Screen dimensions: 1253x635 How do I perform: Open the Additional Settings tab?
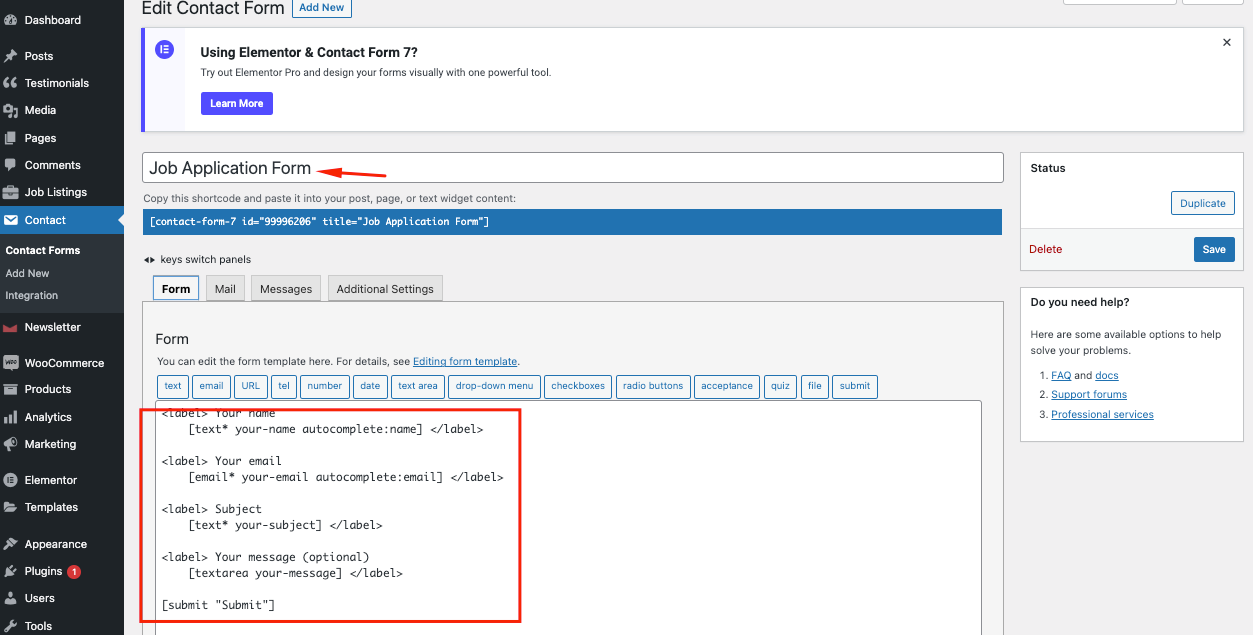point(385,288)
